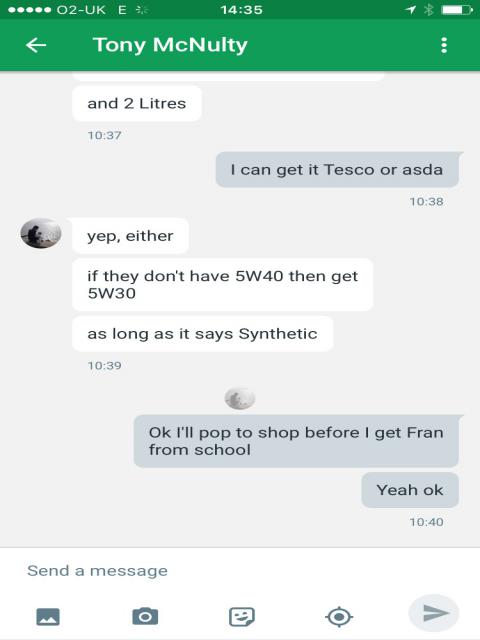
Task: Tap the share location target icon
Action: pyautogui.click(x=339, y=617)
